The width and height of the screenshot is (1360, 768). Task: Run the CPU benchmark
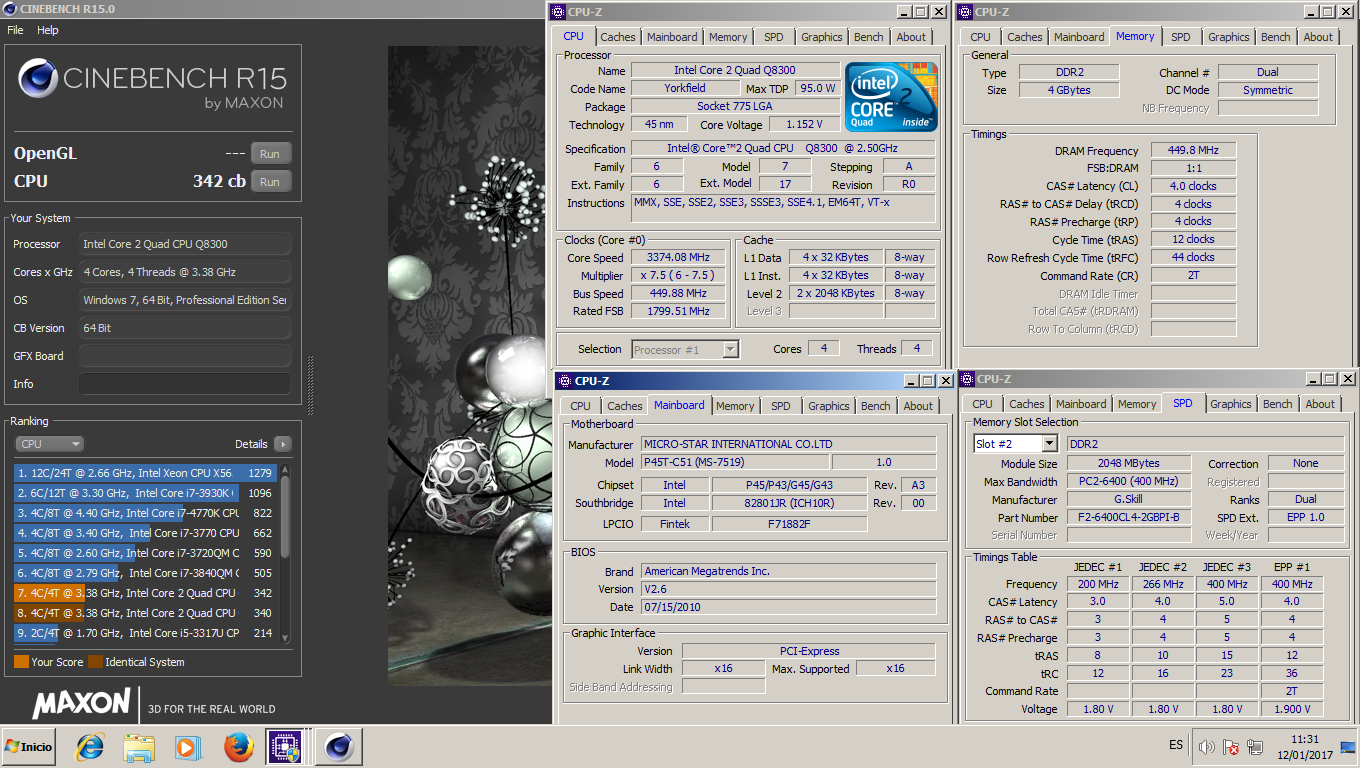pyautogui.click(x=270, y=182)
